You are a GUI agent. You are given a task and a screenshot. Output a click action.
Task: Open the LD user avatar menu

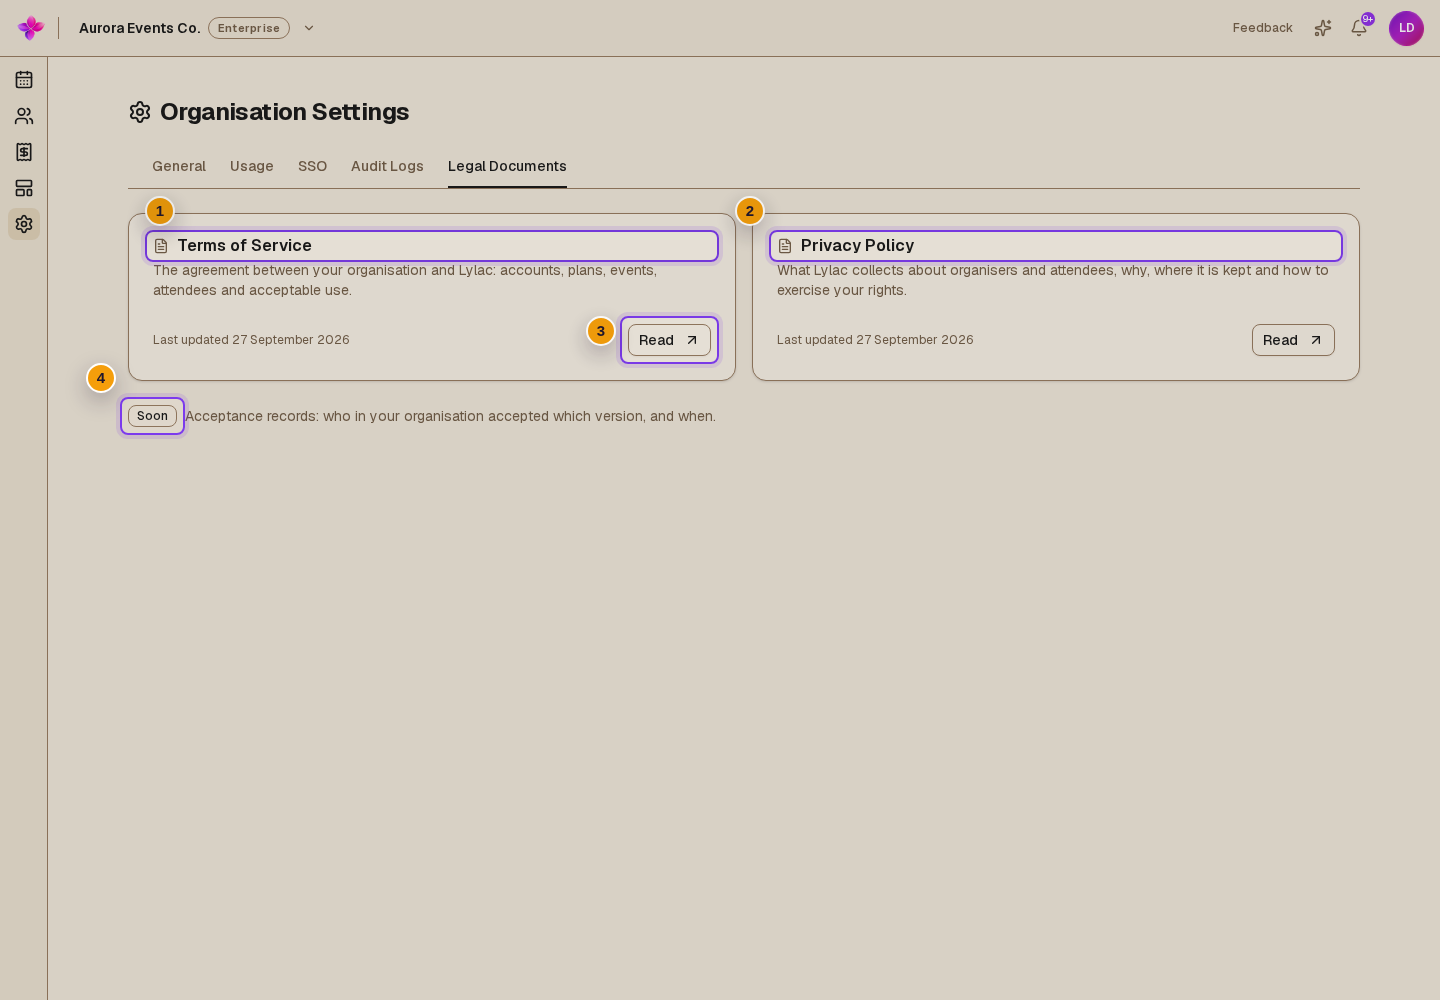tap(1406, 28)
